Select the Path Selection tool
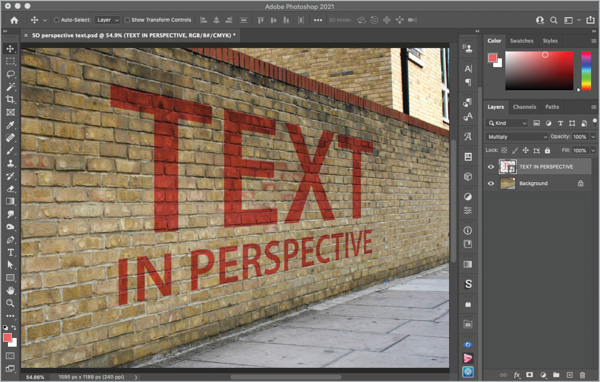 (x=10, y=265)
